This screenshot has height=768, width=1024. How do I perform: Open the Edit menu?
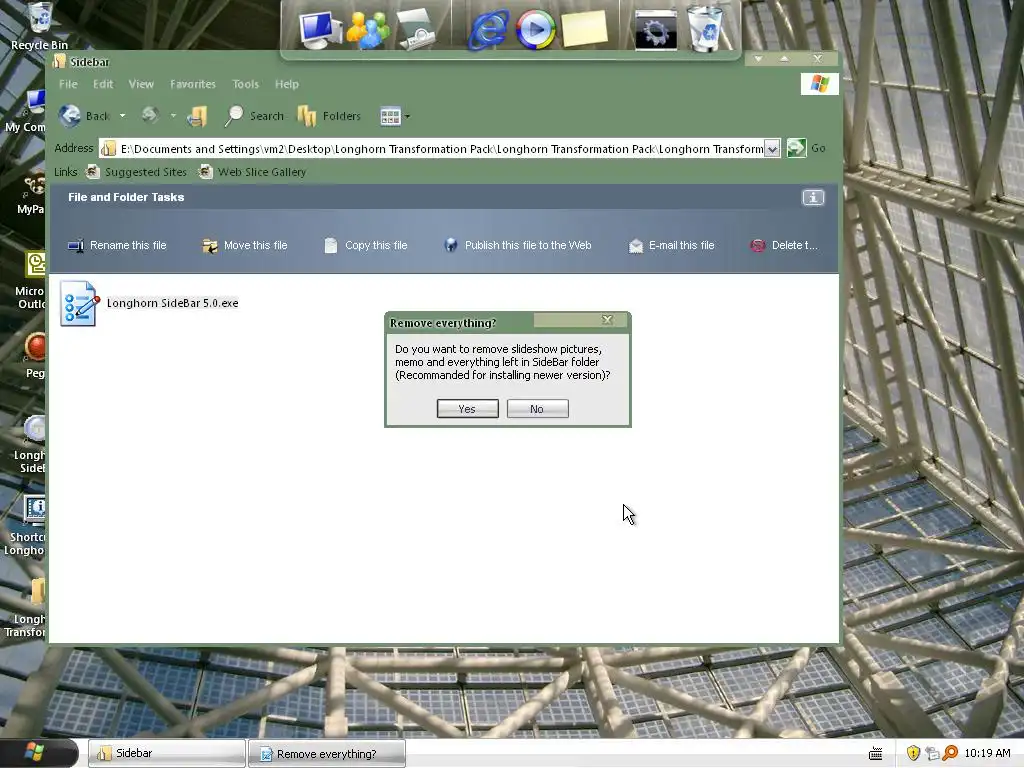click(103, 84)
